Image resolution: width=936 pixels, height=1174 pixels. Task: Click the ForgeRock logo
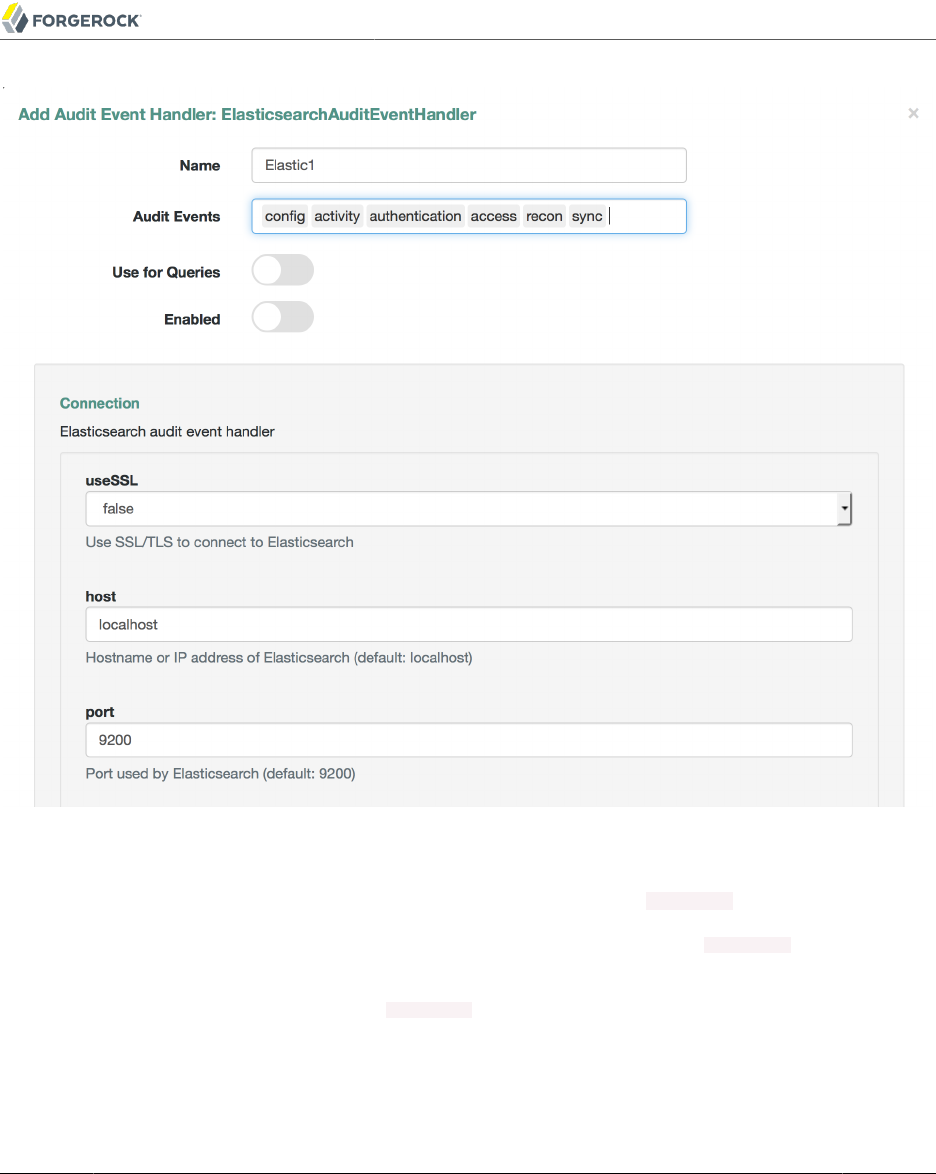pyautogui.click(x=71, y=20)
